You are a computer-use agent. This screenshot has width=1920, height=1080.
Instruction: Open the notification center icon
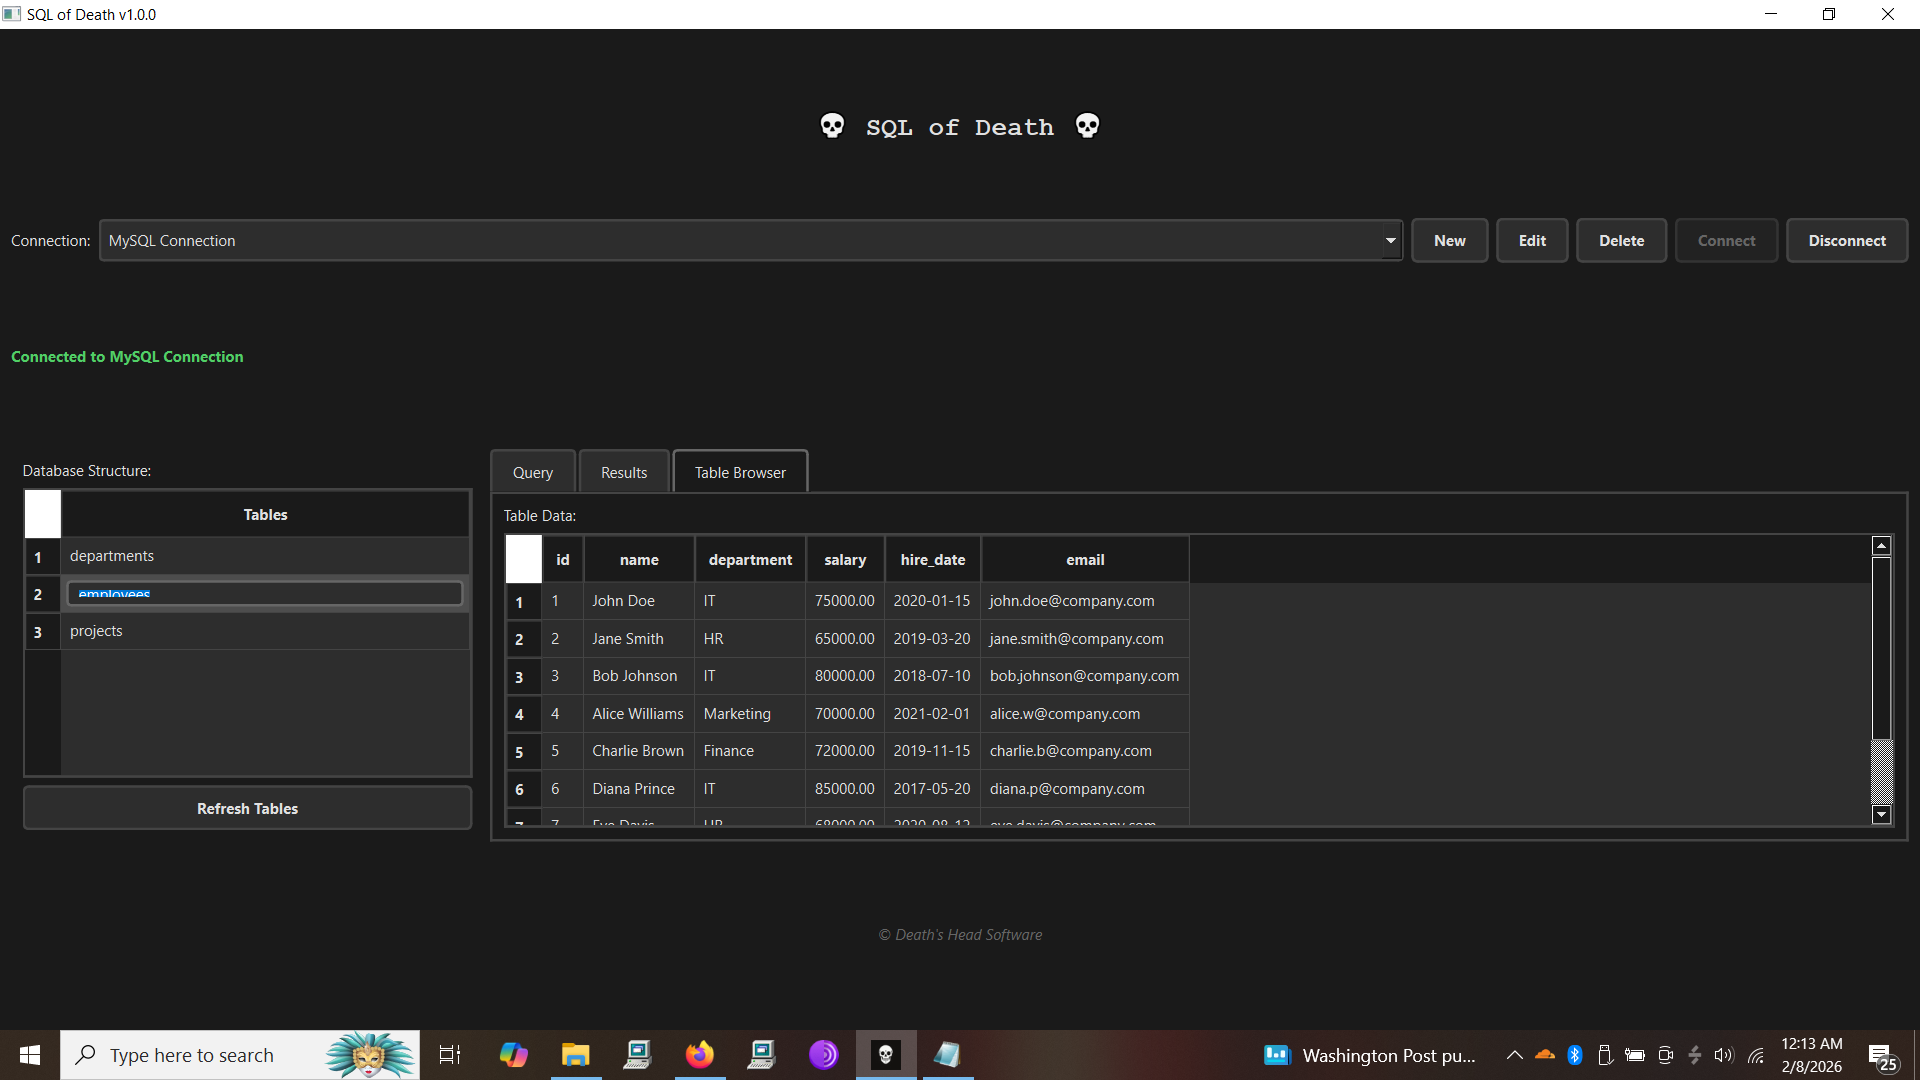1882,1057
